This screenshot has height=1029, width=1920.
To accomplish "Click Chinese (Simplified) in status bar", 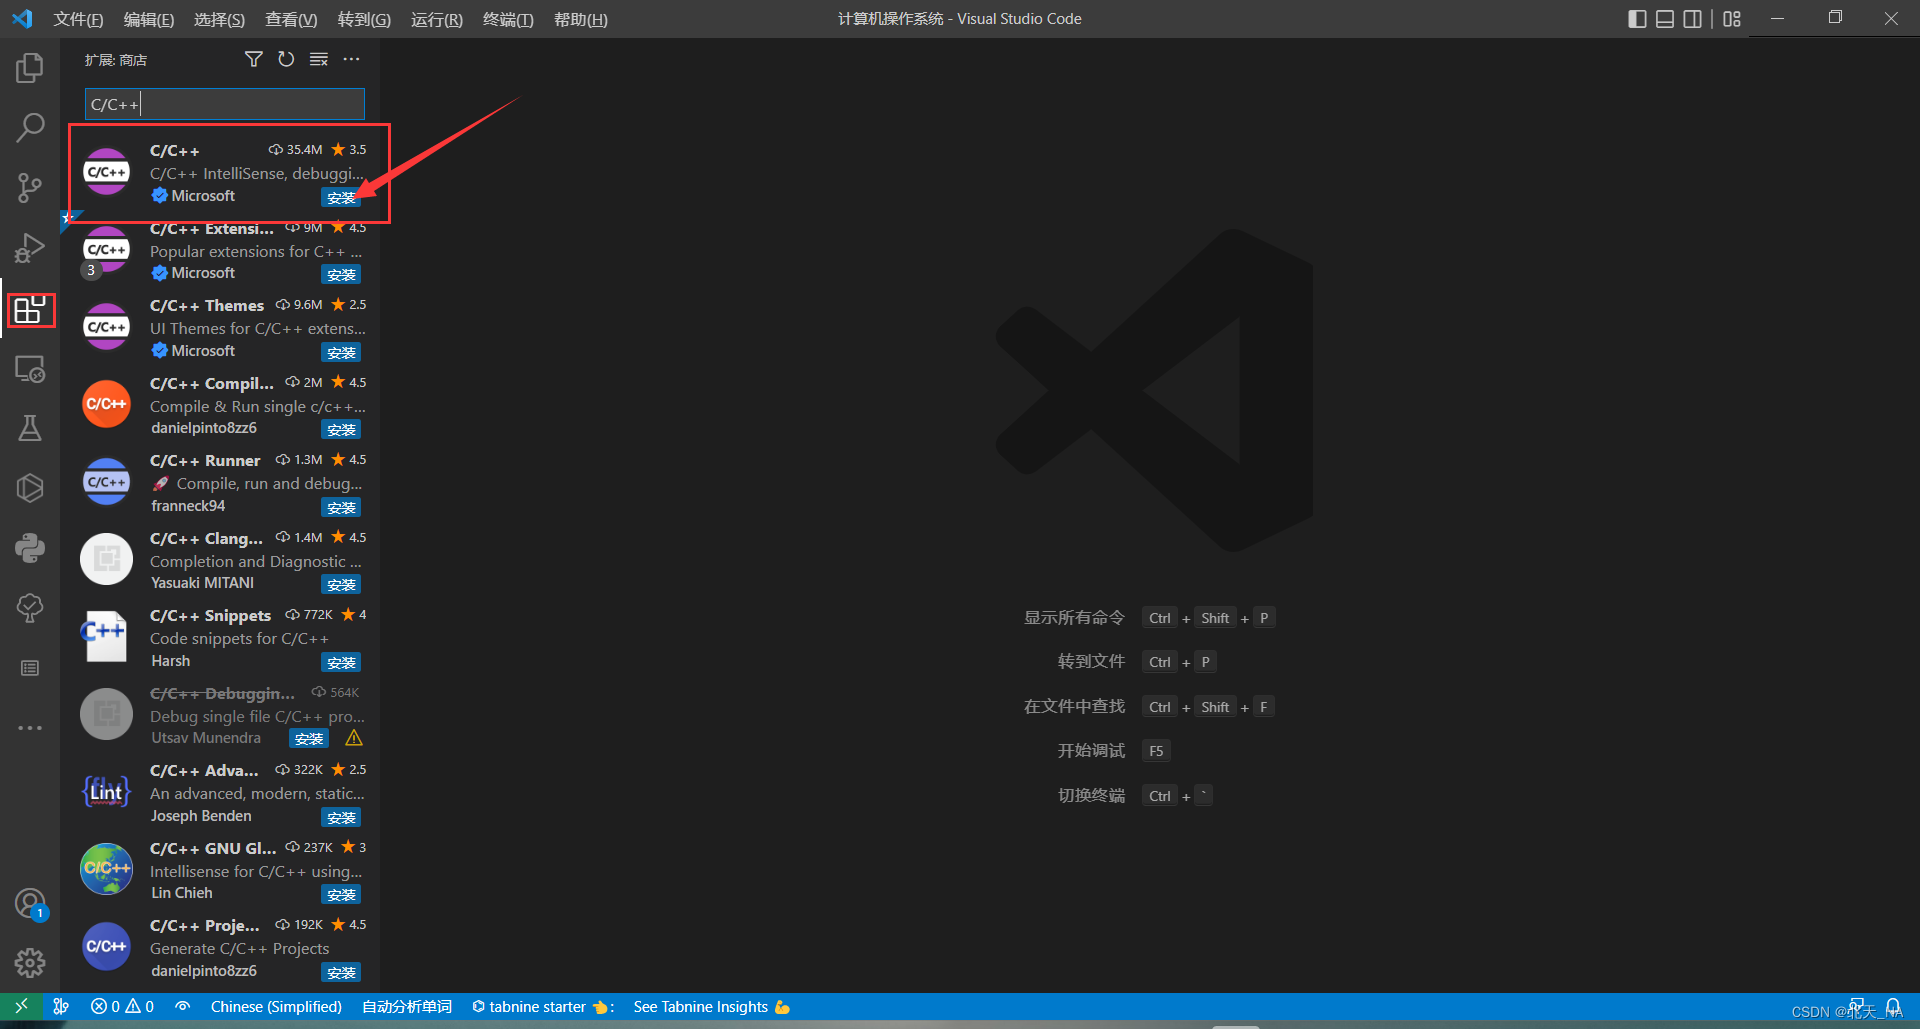I will click(276, 1006).
